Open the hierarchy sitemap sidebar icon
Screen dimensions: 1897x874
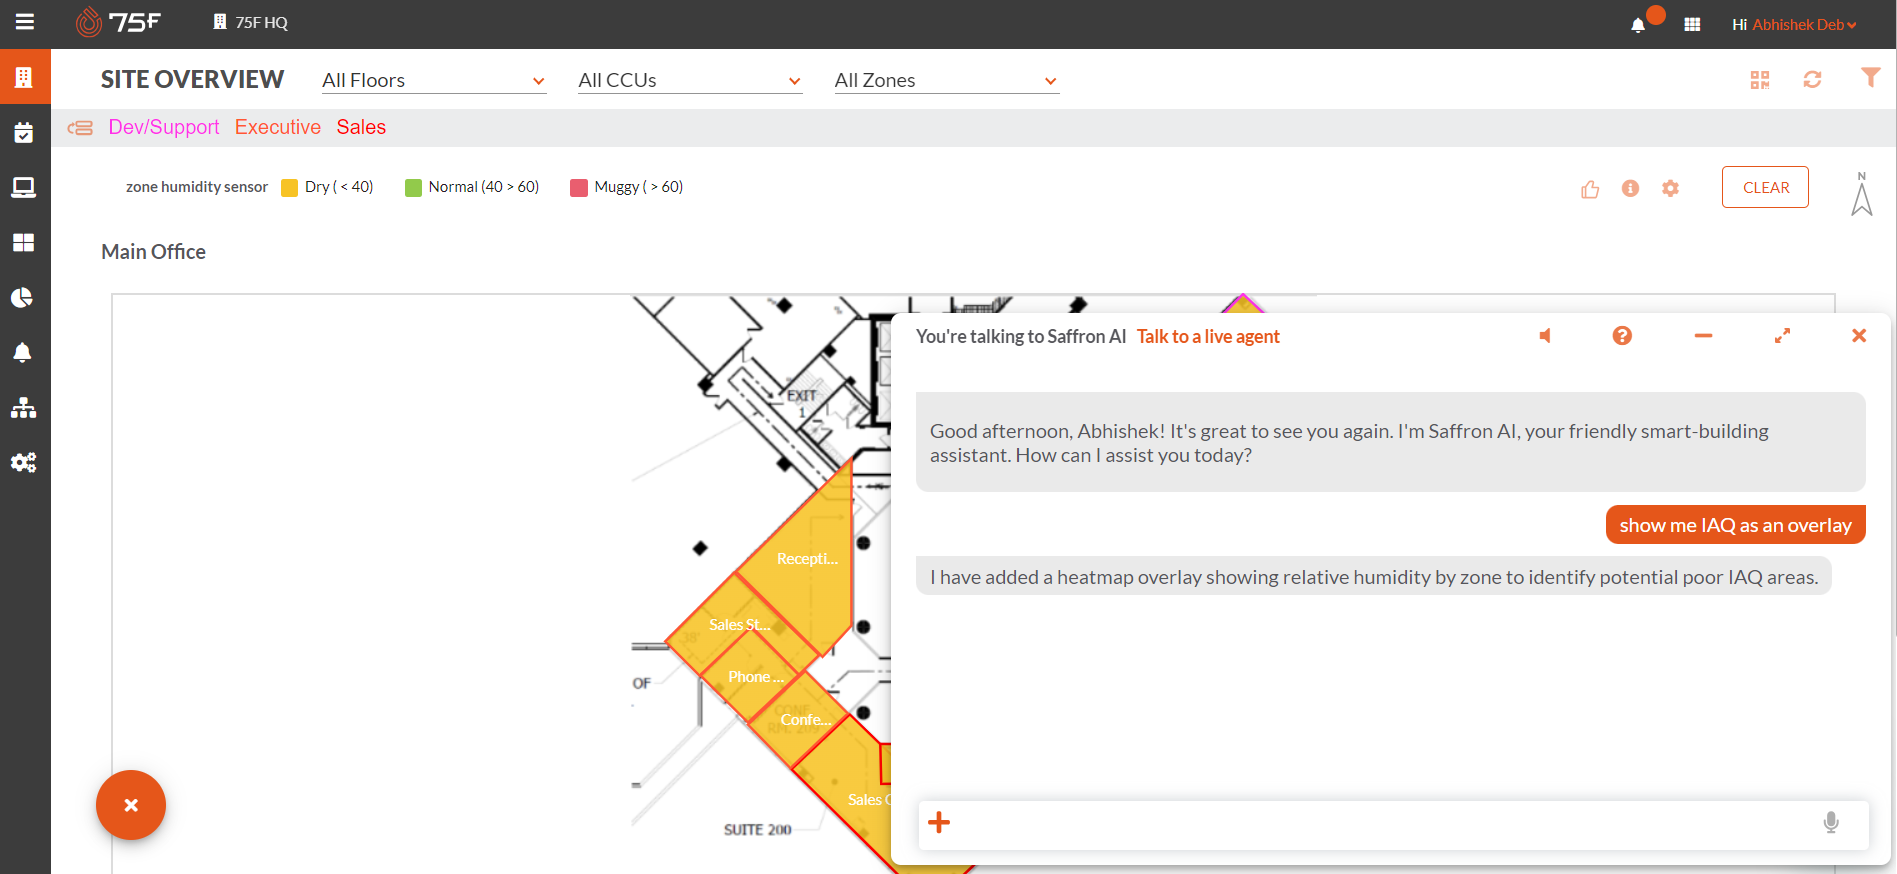(23, 407)
